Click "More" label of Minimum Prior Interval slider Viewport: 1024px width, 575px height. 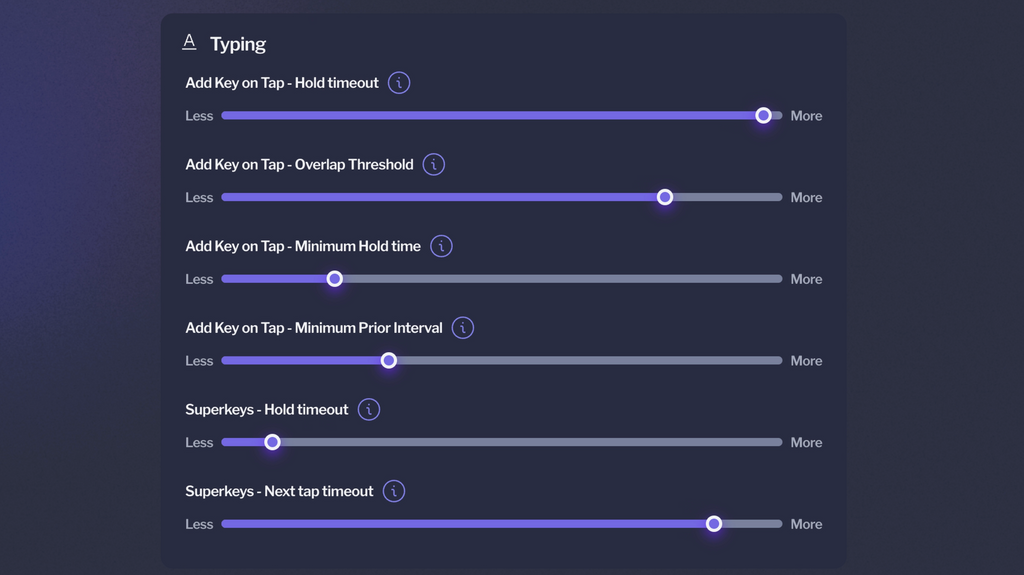(806, 361)
